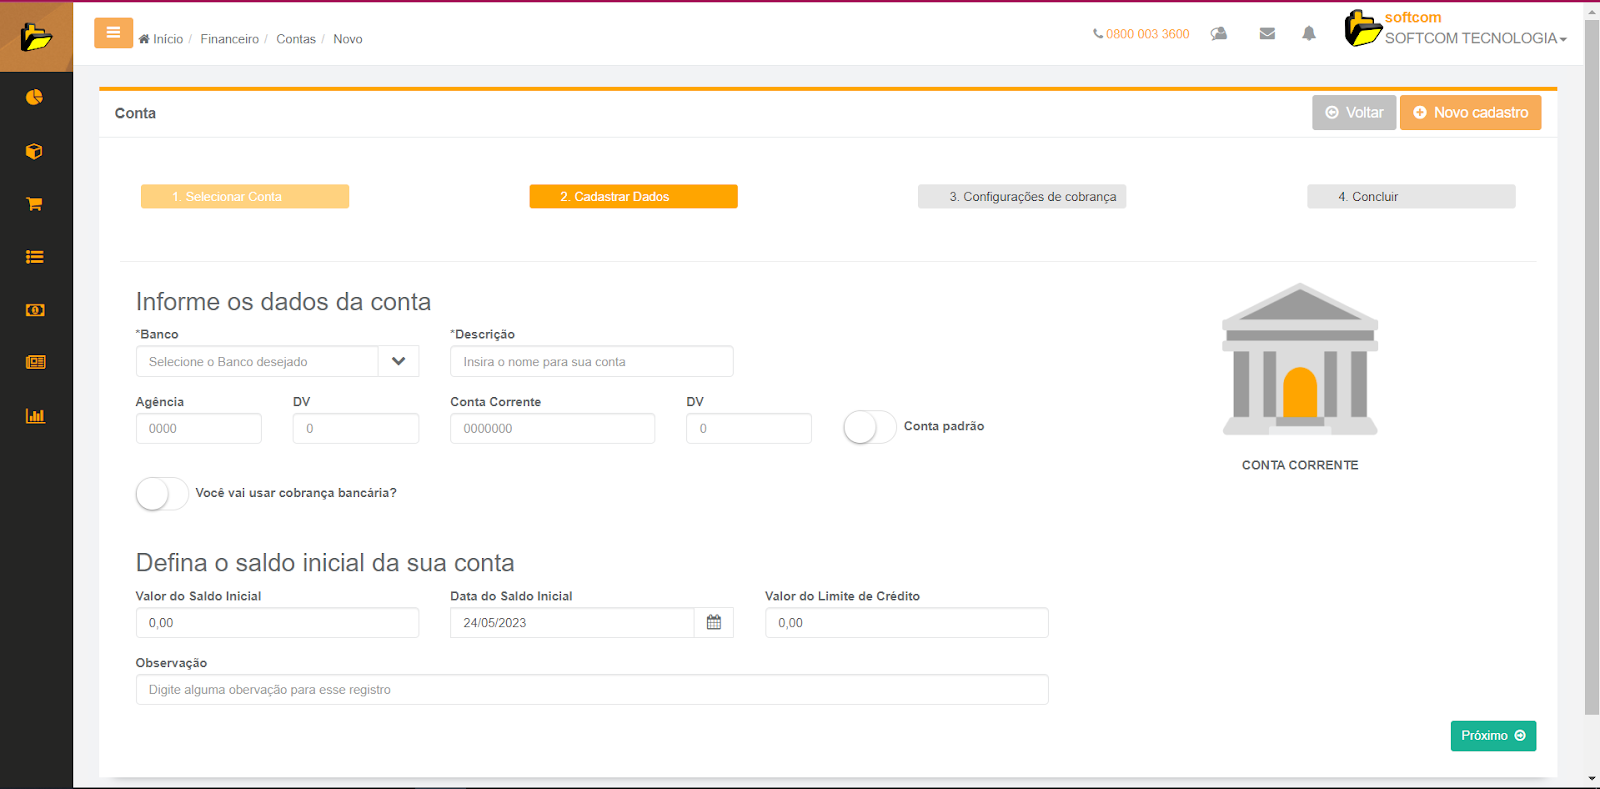Open the calendar date picker for saldo inicial

click(x=714, y=623)
